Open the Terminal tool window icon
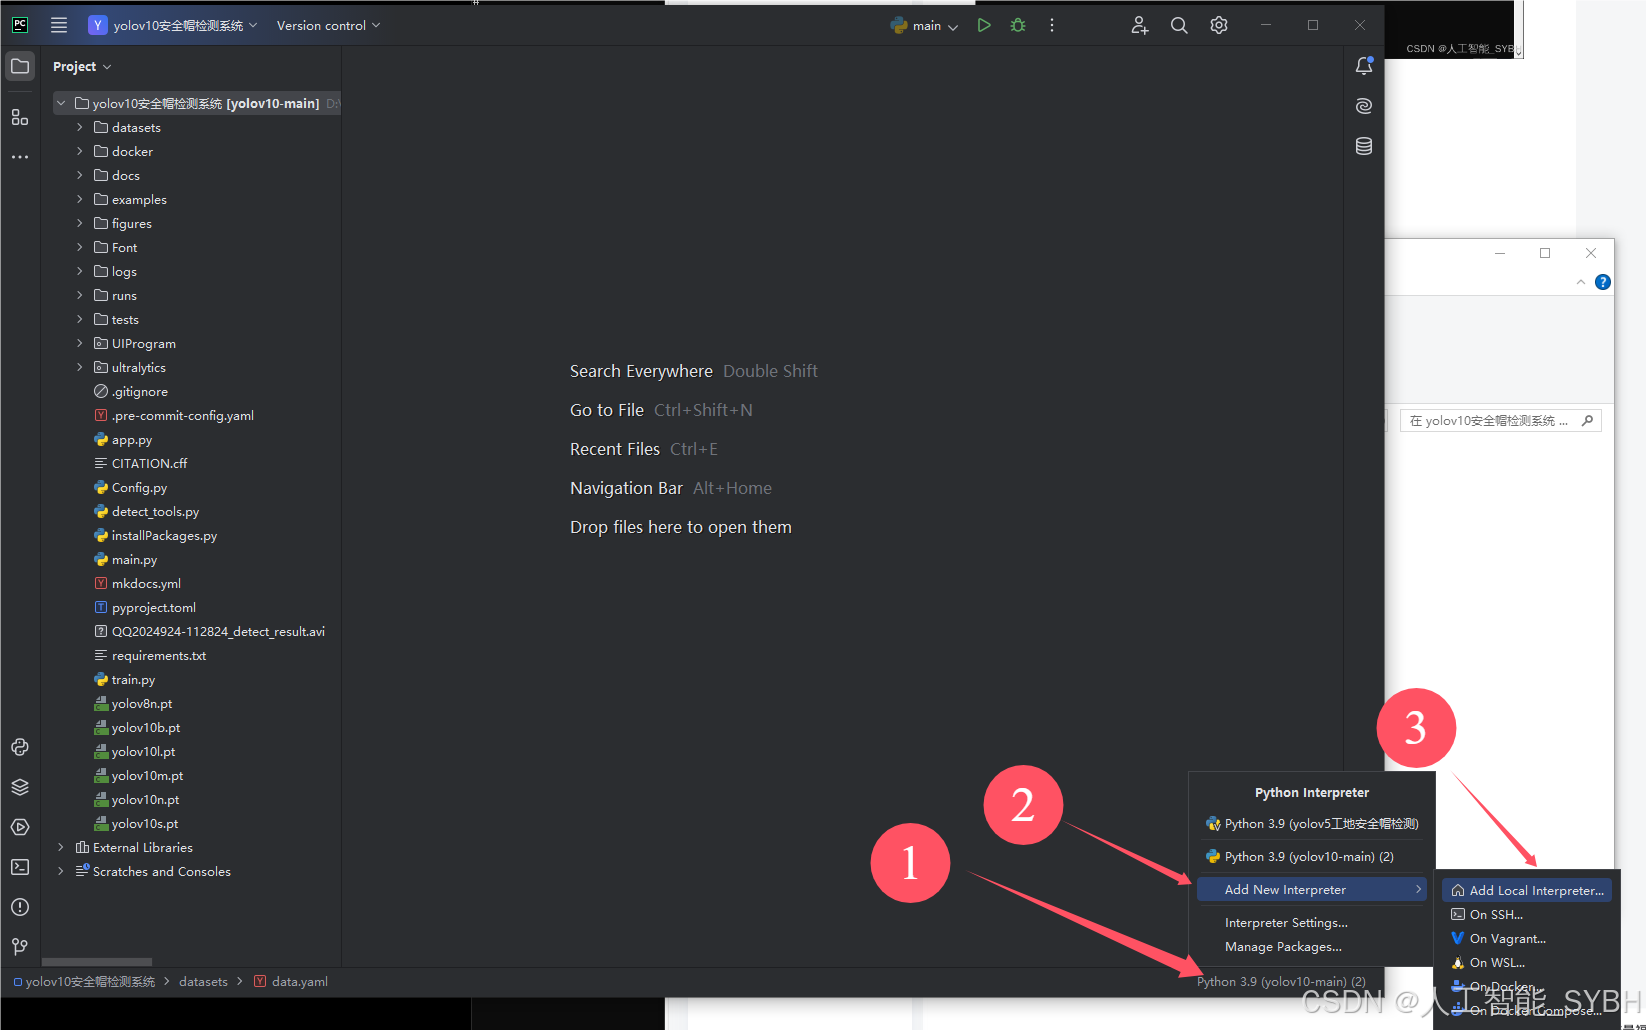The image size is (1646, 1030). (x=20, y=867)
